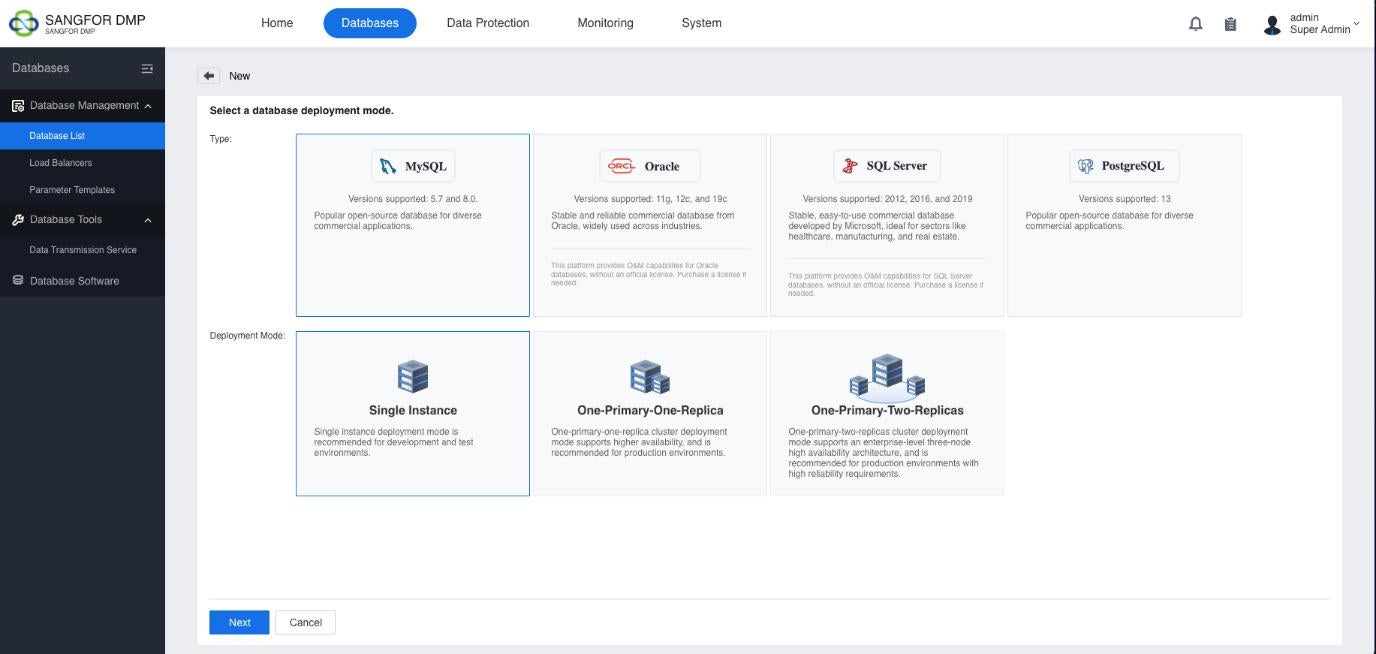Click the MySQL dolphin logo
The height and width of the screenshot is (654, 1376).
pos(388,166)
